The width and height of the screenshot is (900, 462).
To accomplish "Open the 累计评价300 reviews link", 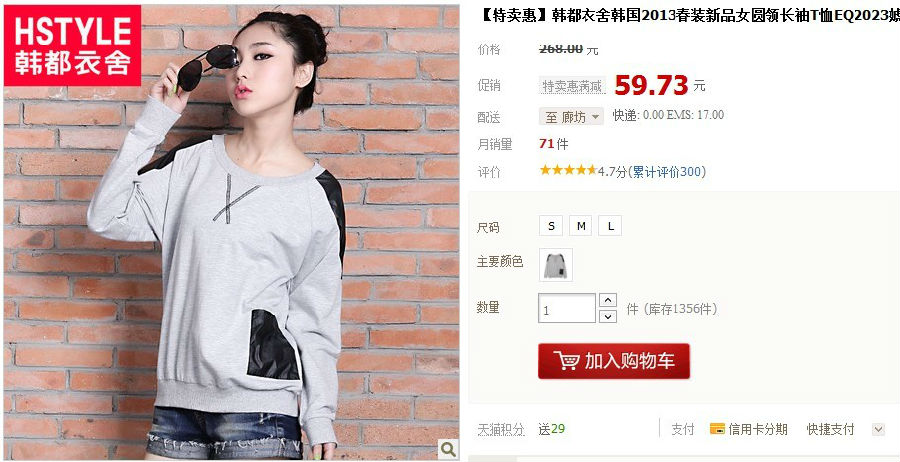I will pos(667,172).
